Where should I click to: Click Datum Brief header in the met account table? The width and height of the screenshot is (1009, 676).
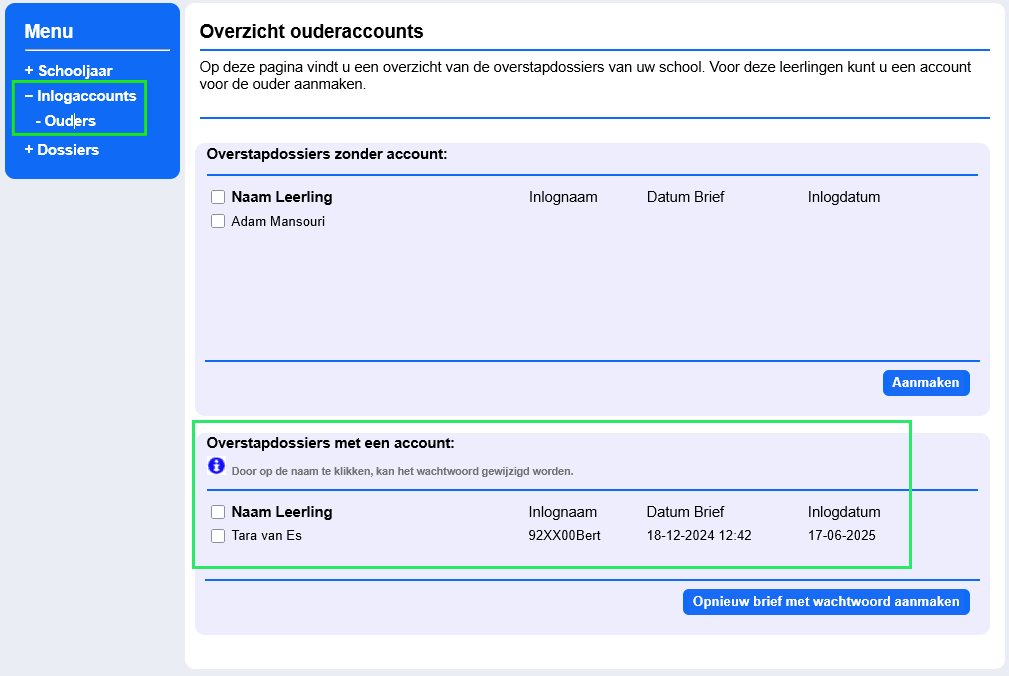685,512
